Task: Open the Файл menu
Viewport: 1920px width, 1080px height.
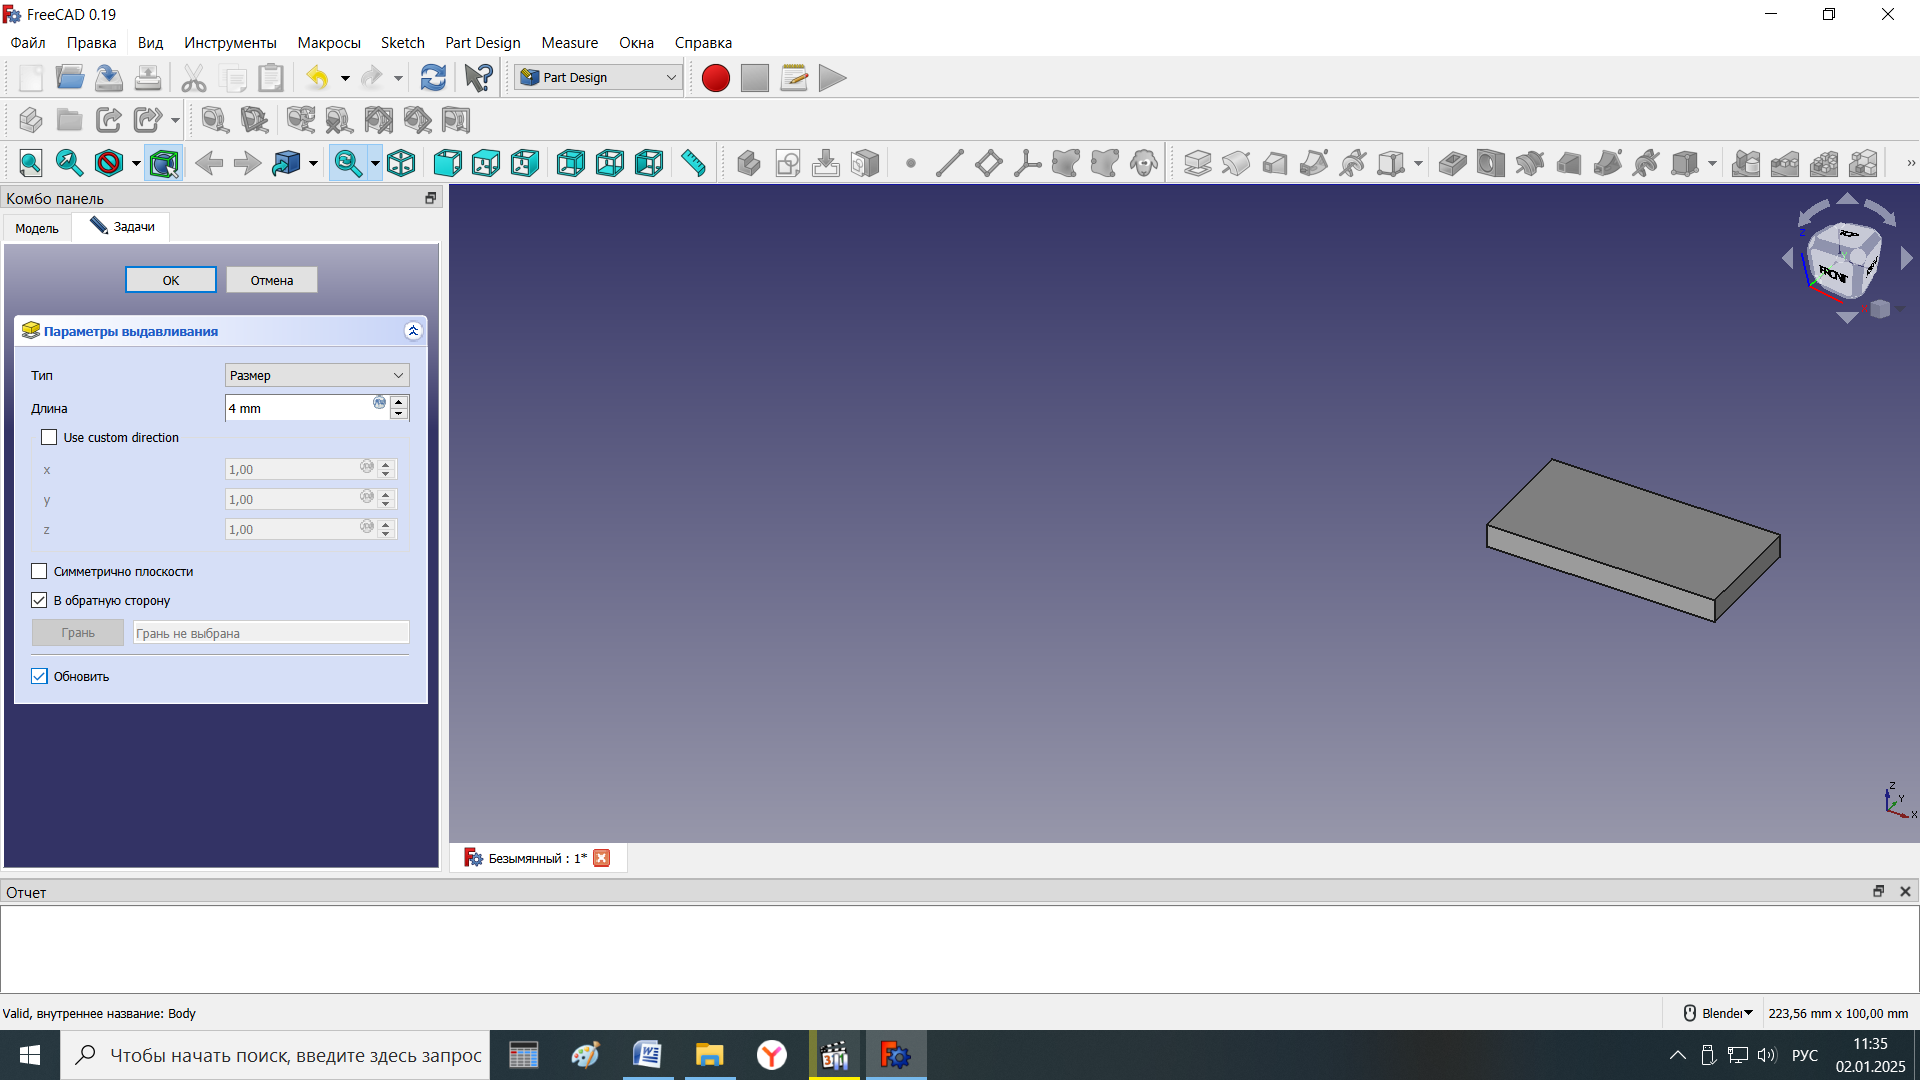Action: (28, 43)
